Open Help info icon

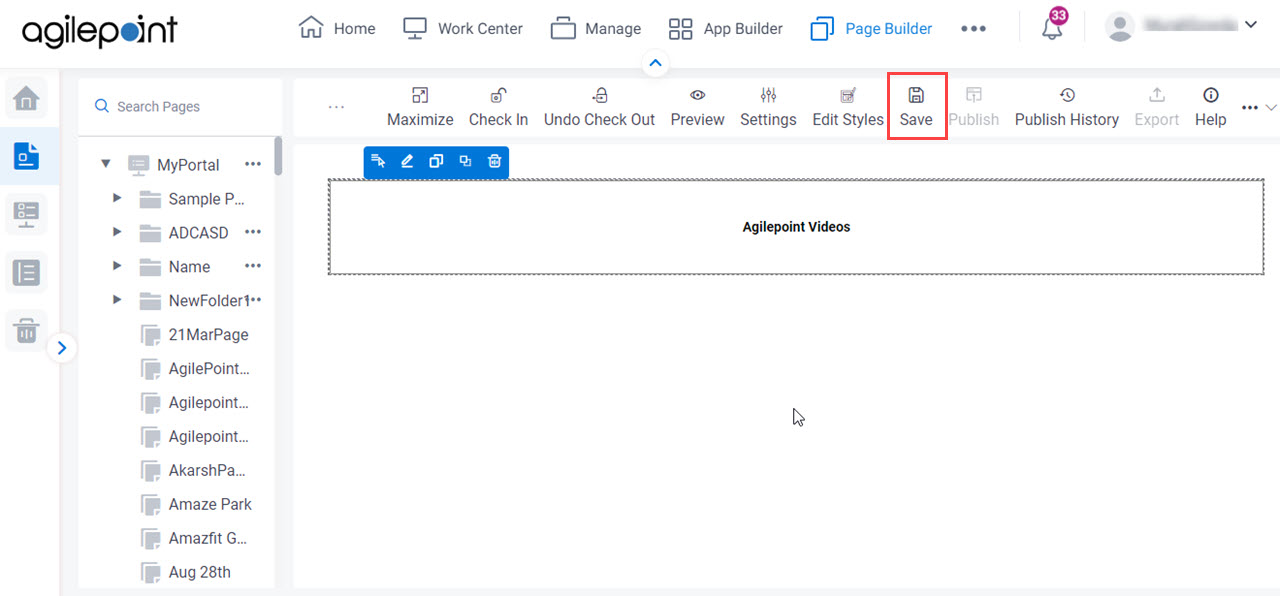(x=1211, y=95)
